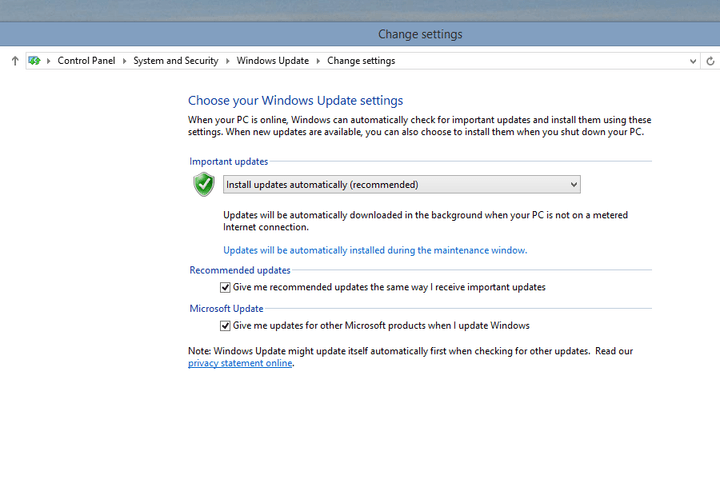Screen dimensions: 720x479
Task: Click the Change settings window title
Action: click(420, 34)
